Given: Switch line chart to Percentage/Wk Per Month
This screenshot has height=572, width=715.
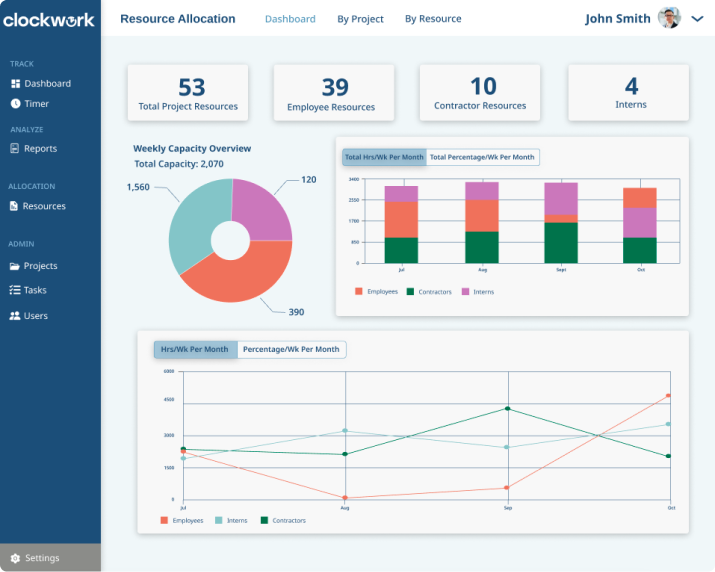Looking at the screenshot, I should [291, 349].
